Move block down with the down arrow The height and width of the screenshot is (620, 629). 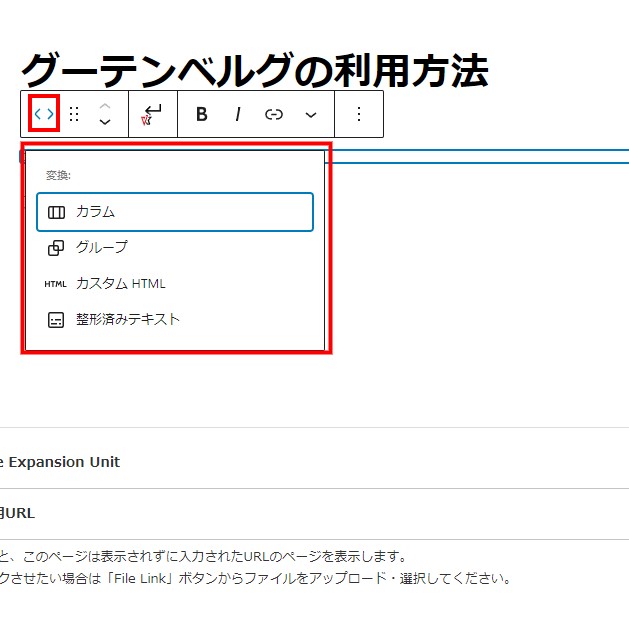pyautogui.click(x=105, y=123)
